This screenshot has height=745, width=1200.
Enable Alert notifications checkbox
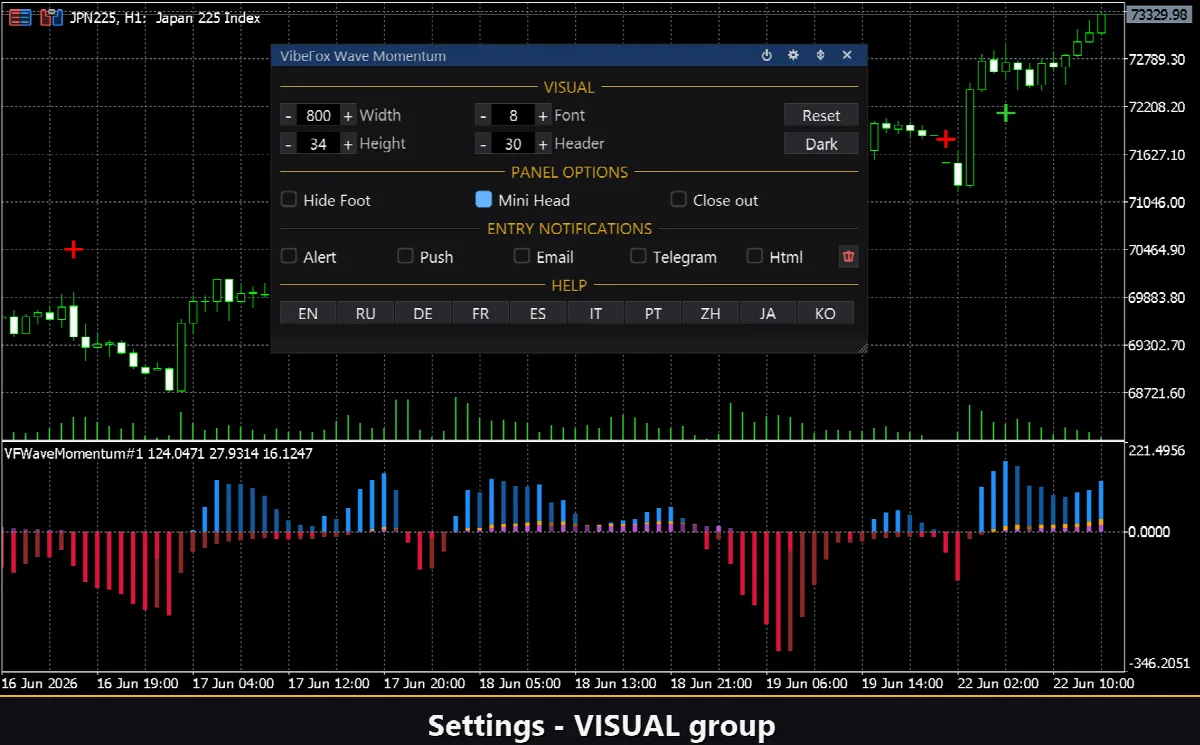(x=288, y=257)
